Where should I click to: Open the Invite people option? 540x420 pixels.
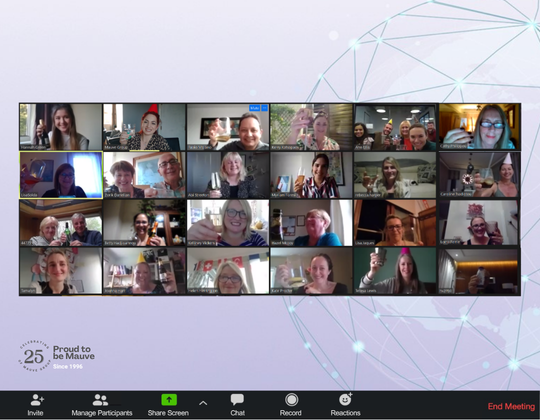pos(35,405)
